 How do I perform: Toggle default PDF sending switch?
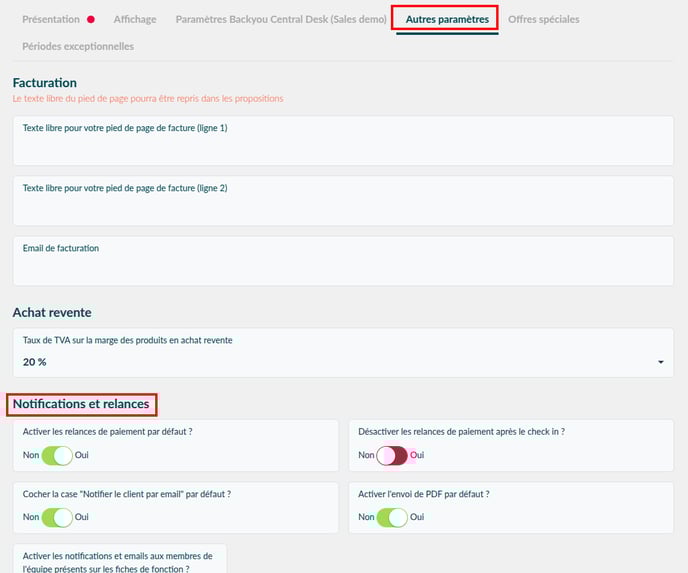[x=392, y=517]
